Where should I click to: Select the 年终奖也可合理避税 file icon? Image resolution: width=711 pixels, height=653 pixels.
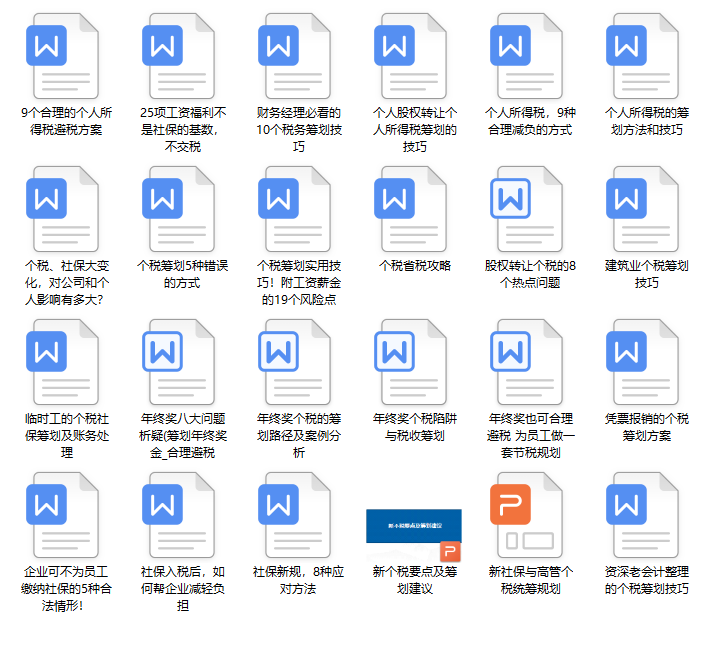527,362
